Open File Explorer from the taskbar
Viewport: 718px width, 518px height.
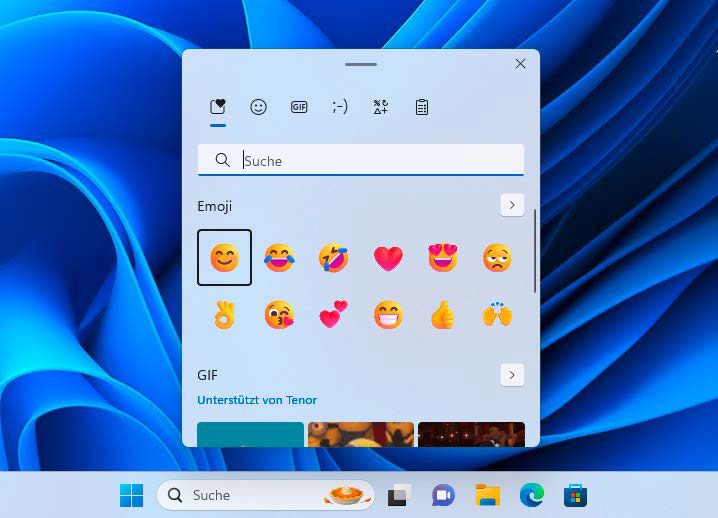pyautogui.click(x=487, y=495)
